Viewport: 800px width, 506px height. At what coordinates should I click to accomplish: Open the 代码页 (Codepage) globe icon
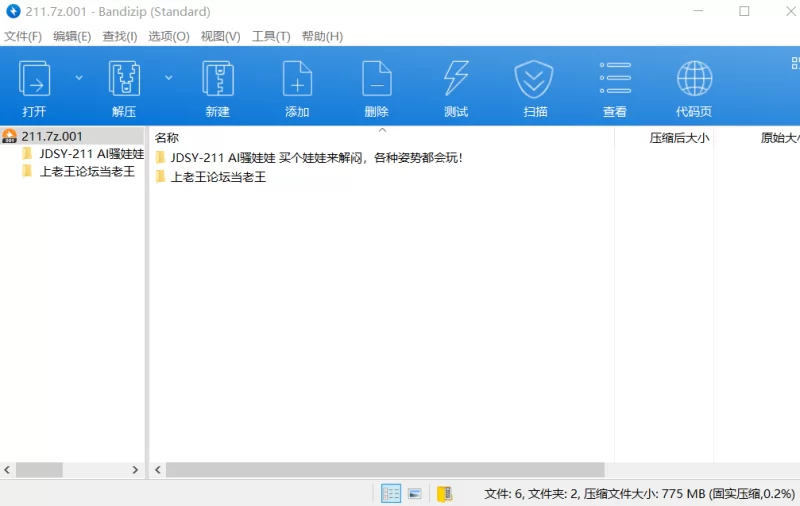(693, 79)
